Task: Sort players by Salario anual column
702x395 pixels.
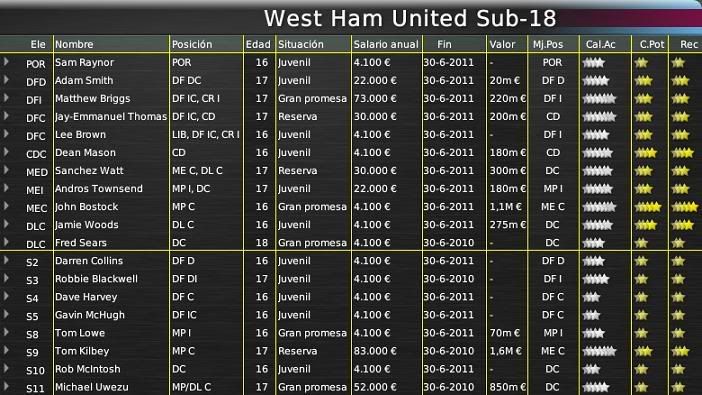Action: coord(386,44)
